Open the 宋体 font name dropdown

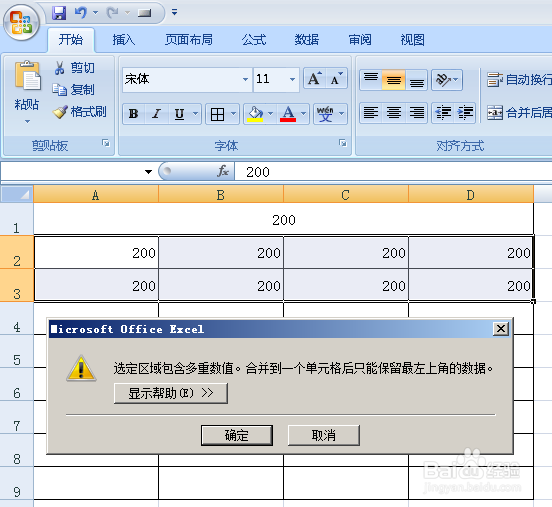click(245, 80)
